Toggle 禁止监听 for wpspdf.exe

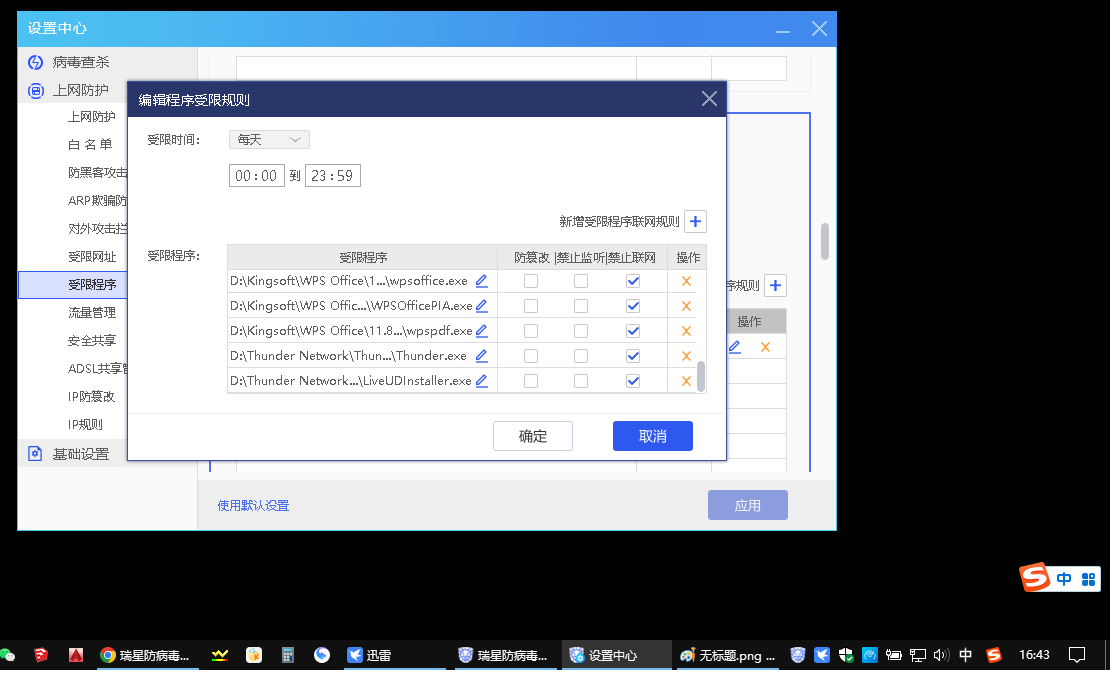click(x=581, y=331)
